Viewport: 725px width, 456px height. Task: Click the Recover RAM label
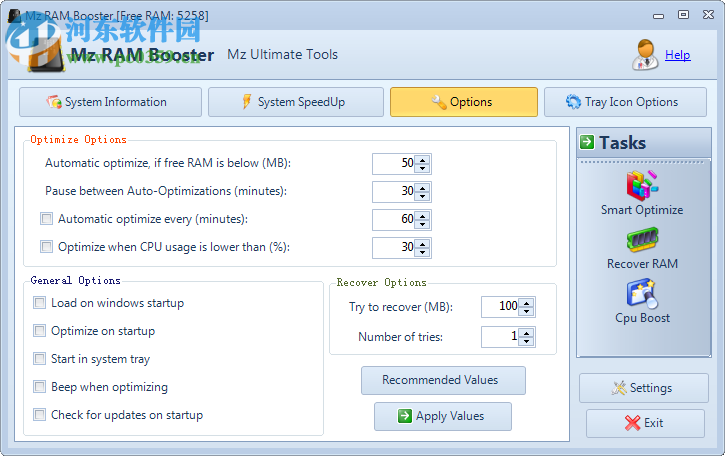[x=642, y=264]
